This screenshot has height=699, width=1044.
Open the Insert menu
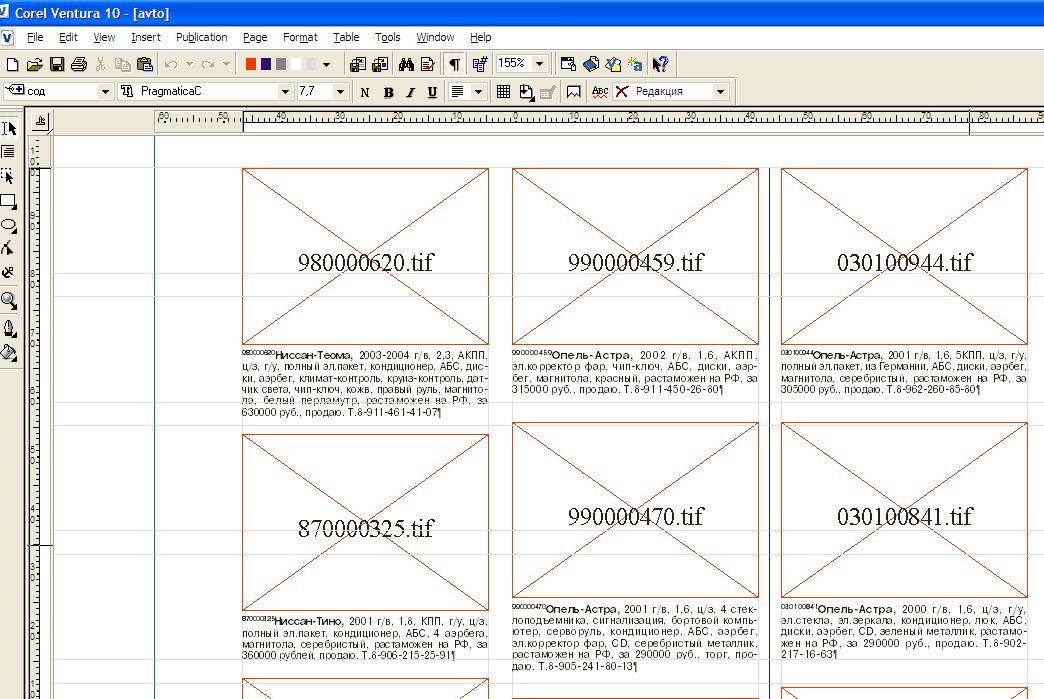point(146,37)
